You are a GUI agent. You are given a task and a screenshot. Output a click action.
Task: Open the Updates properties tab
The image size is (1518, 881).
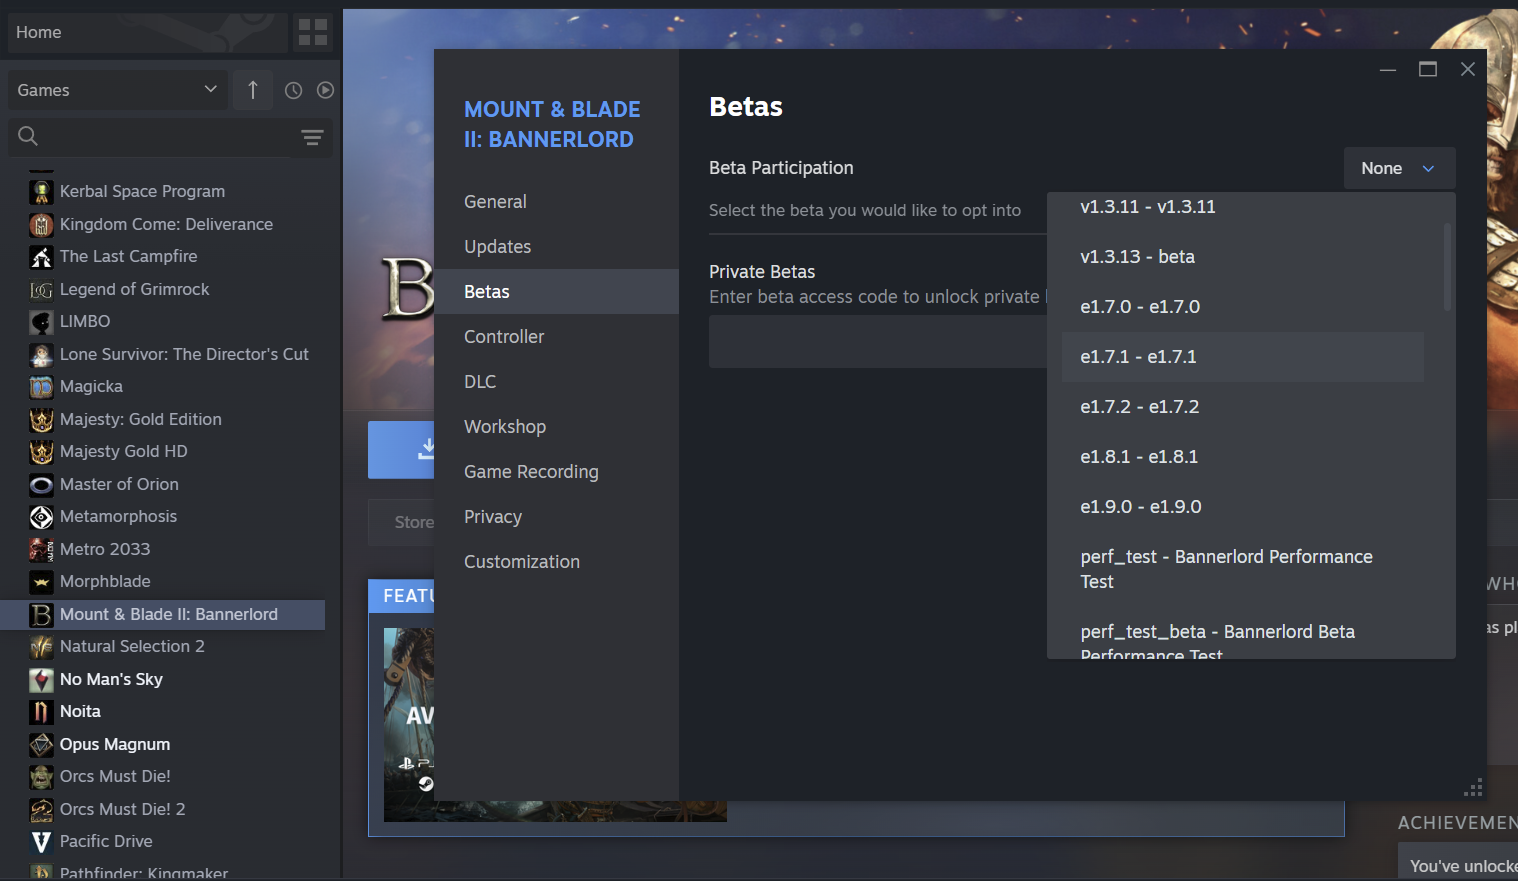pos(556,247)
